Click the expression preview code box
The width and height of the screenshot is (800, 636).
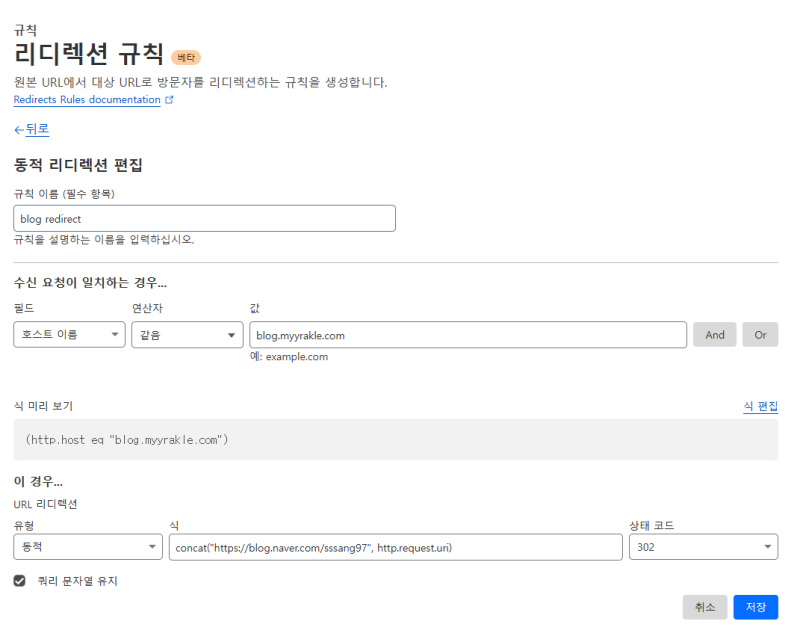click(x=396, y=440)
